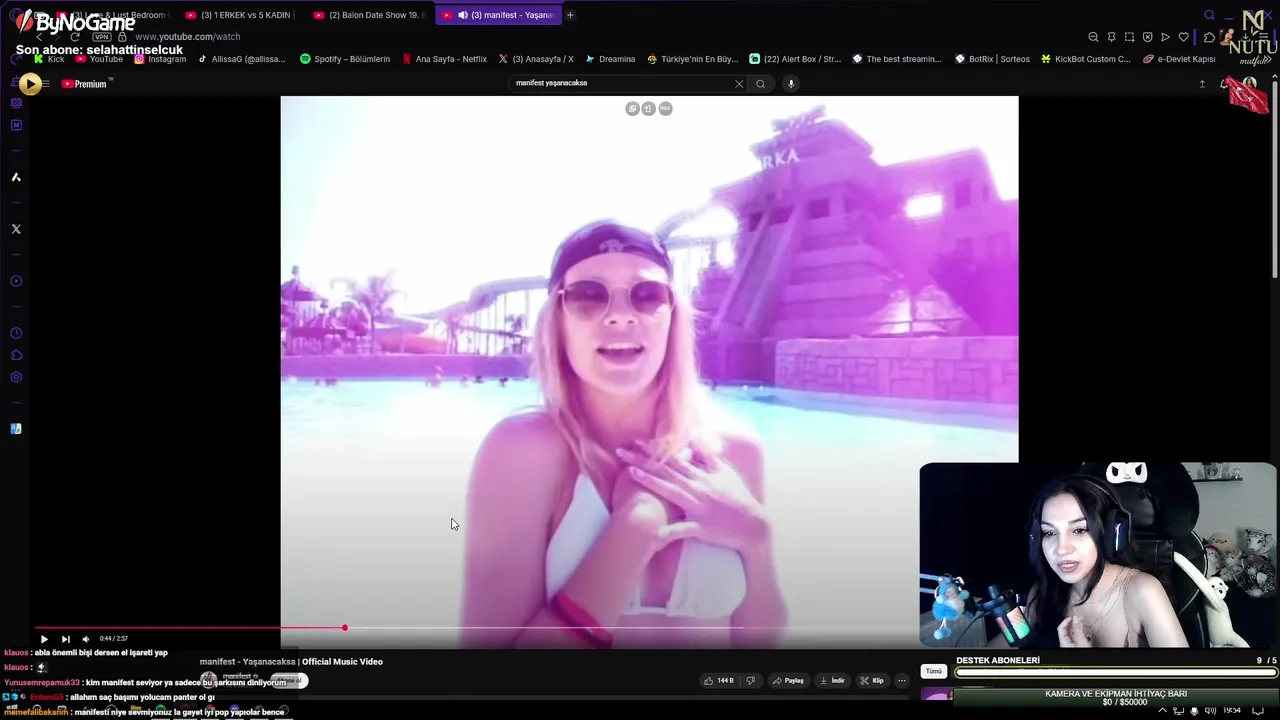The height and width of the screenshot is (720, 1280).
Task: Open the M panel icon in sidebar
Action: pos(16,125)
